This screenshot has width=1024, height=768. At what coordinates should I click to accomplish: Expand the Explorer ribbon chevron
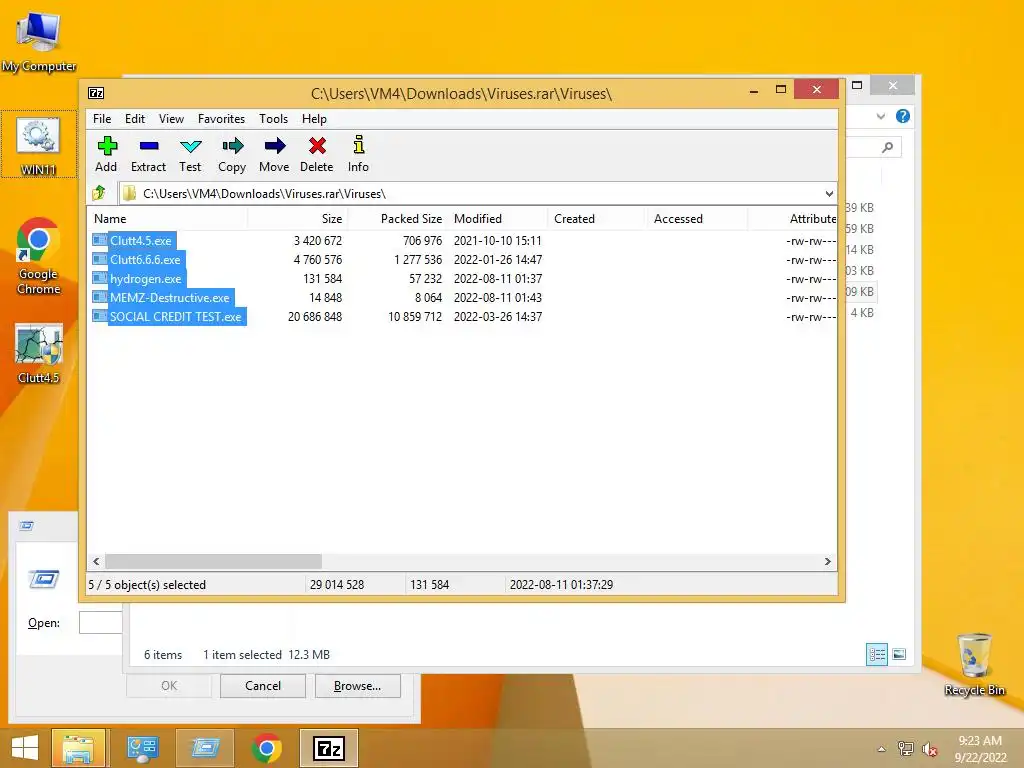(x=881, y=116)
